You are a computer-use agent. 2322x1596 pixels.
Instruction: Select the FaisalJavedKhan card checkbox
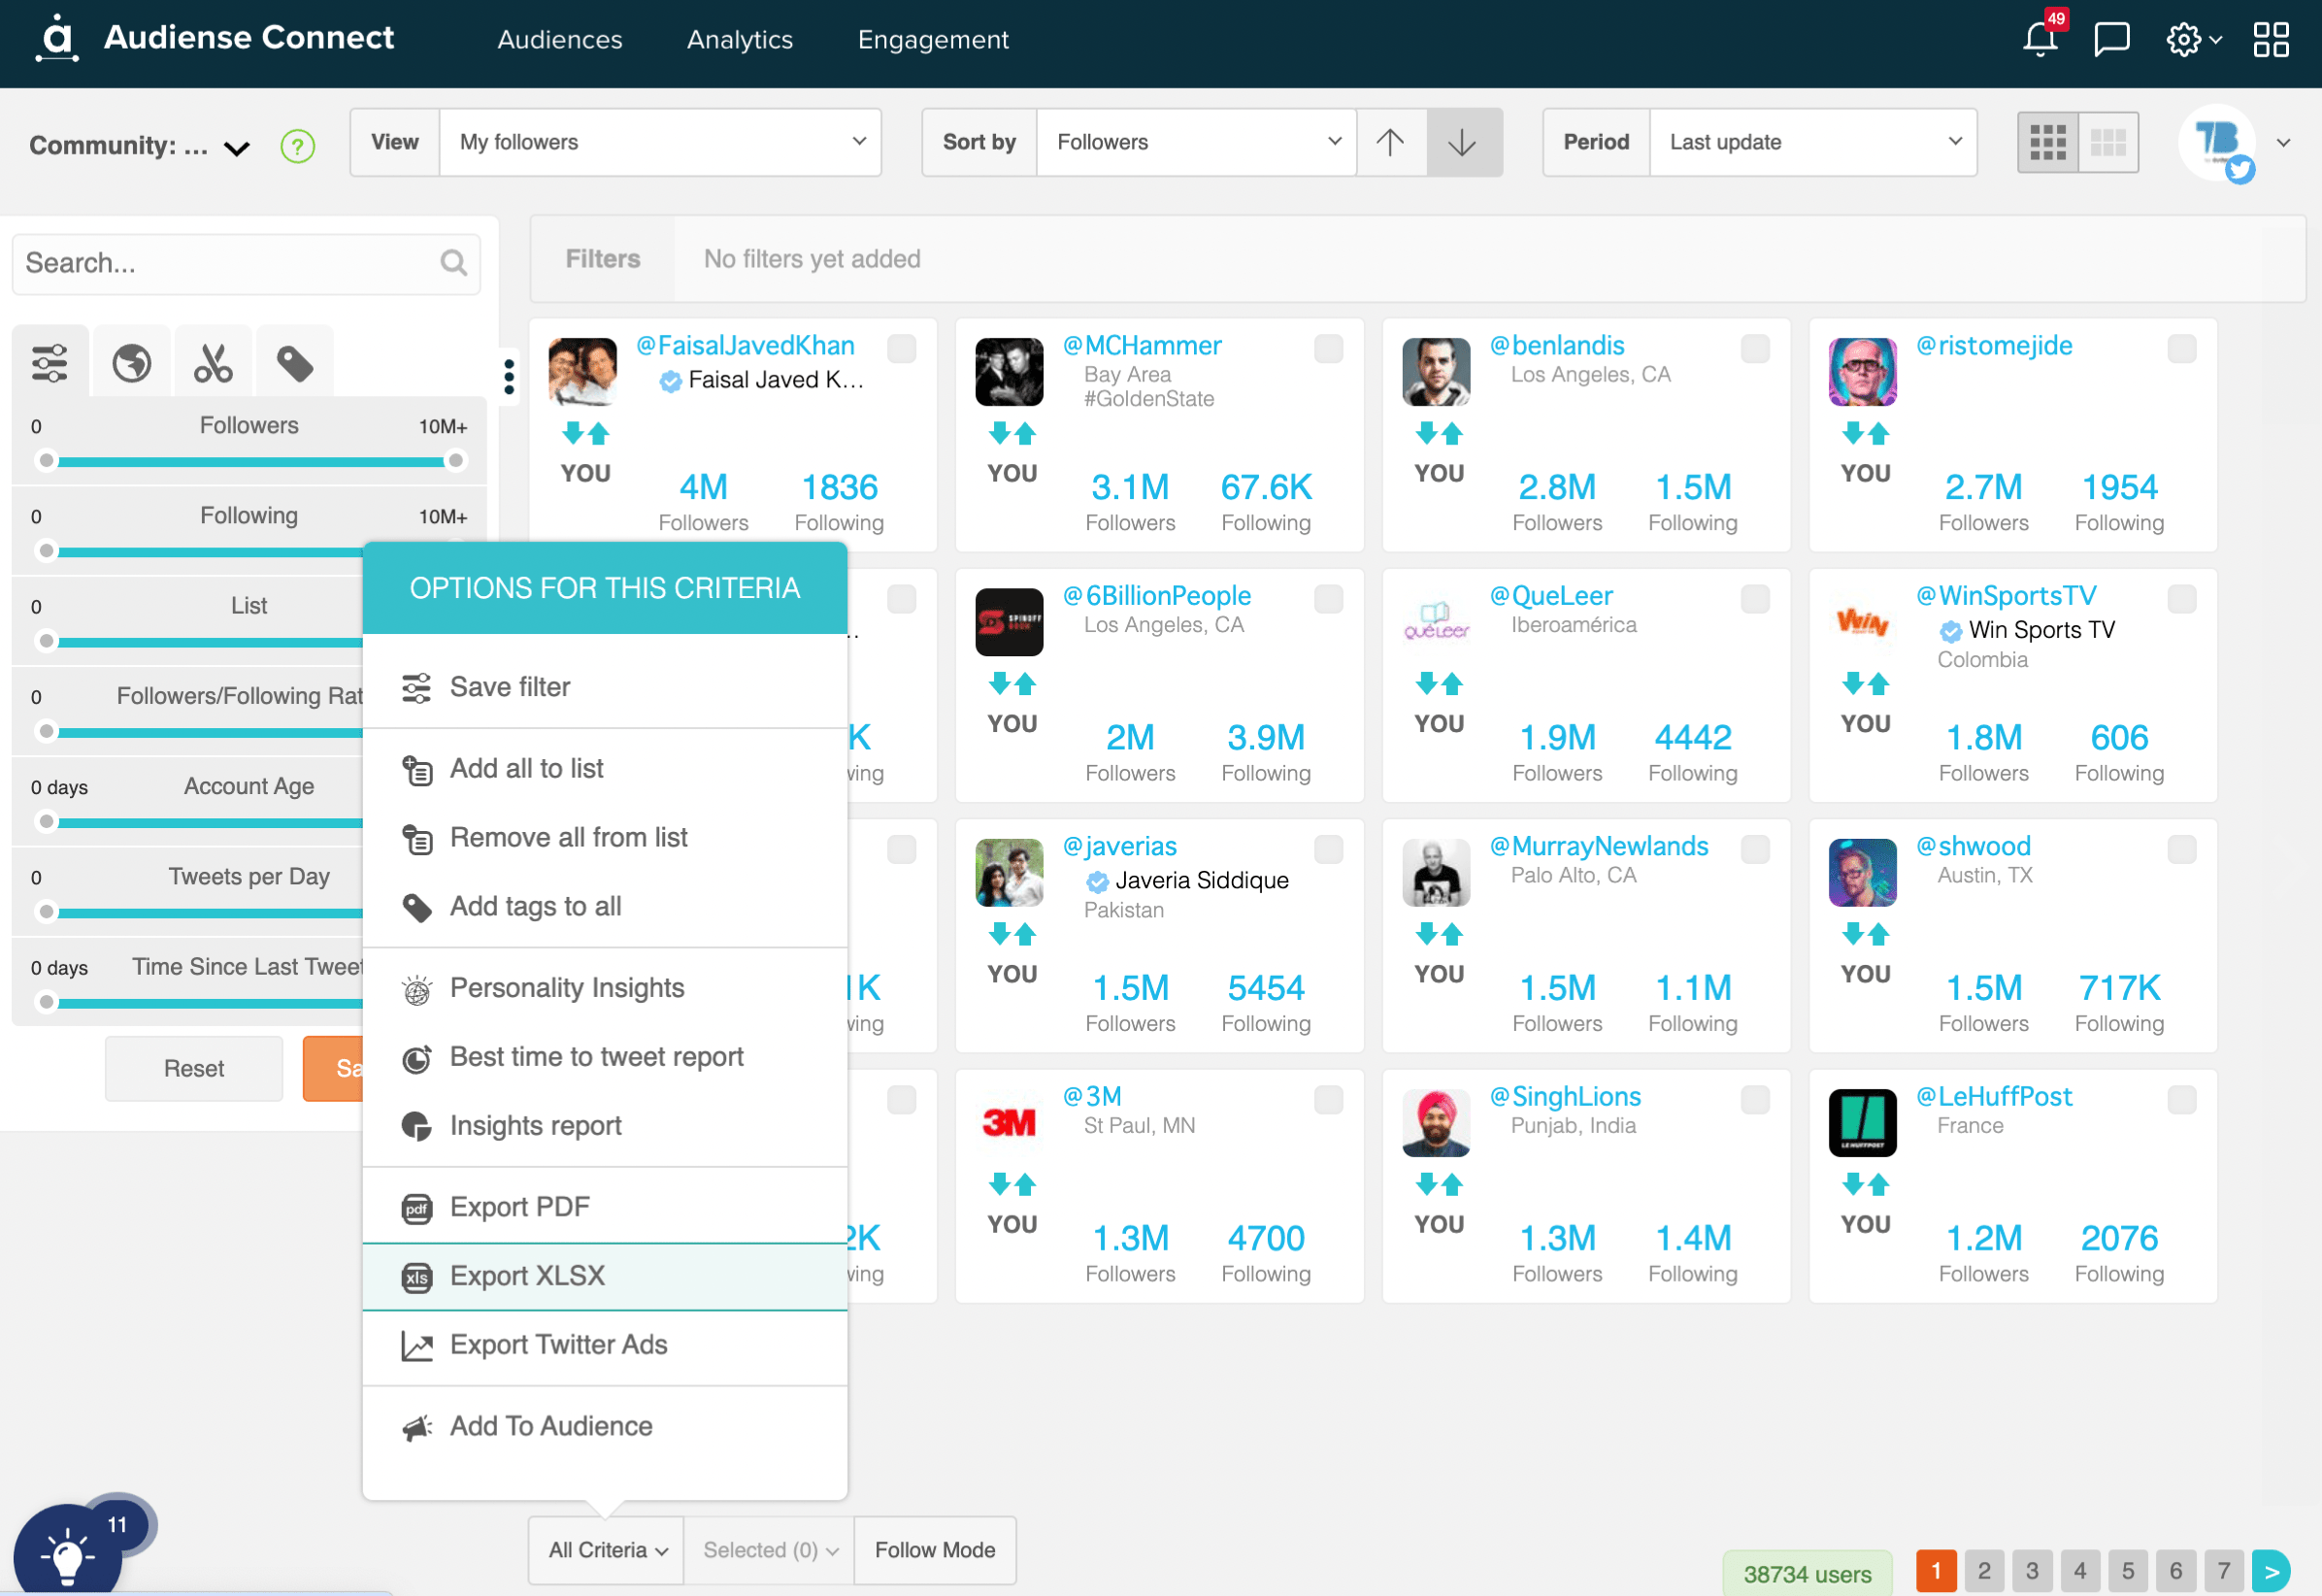[901, 348]
